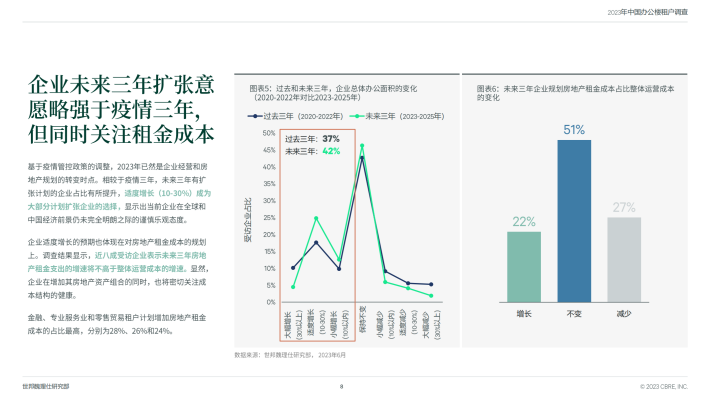Click the 51% label above the blue bar
This screenshot has height=399, width=710.
tap(574, 130)
